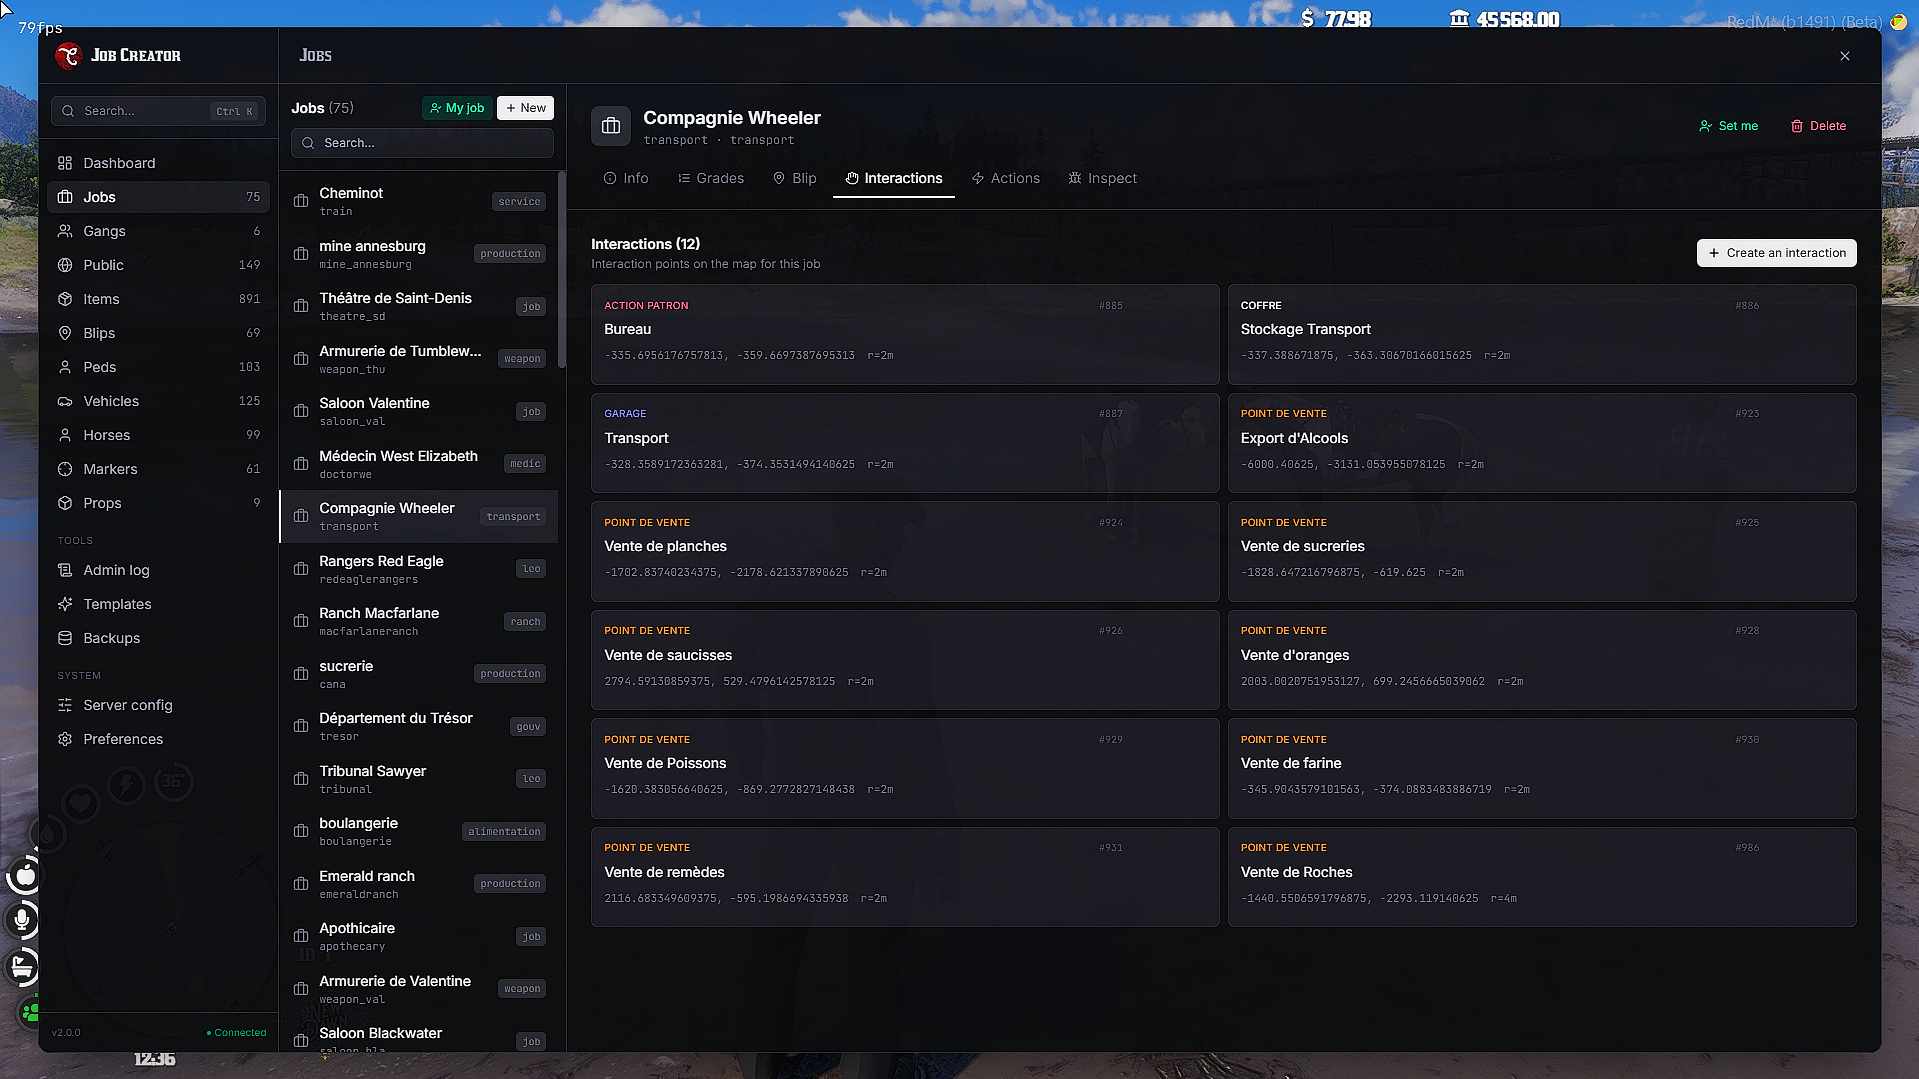Click the Markers icon in sidebar
Viewport: 1919px width, 1079px height.
(x=65, y=469)
